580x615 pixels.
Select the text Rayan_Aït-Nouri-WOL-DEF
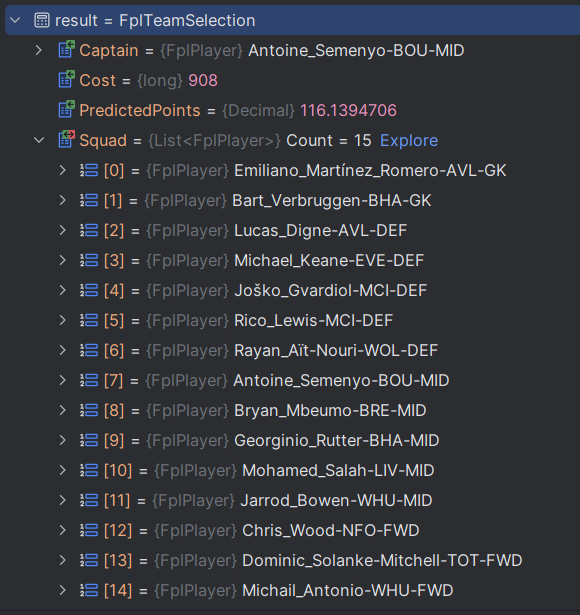tap(336, 351)
